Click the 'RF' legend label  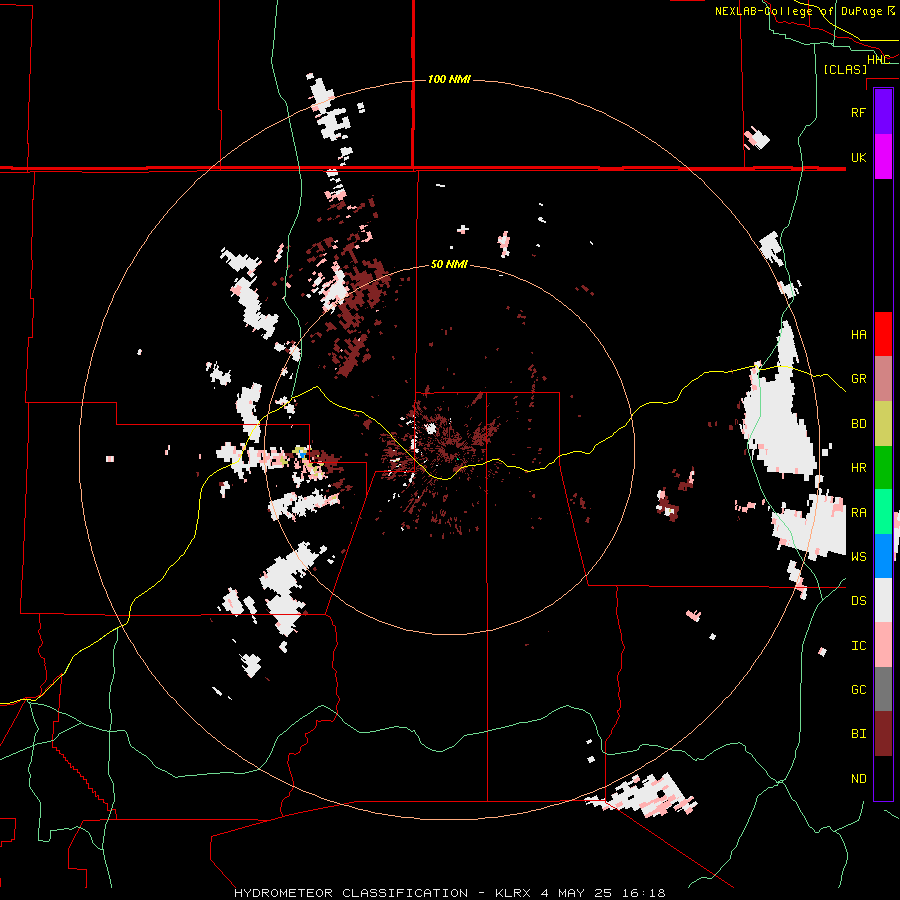[x=859, y=112]
